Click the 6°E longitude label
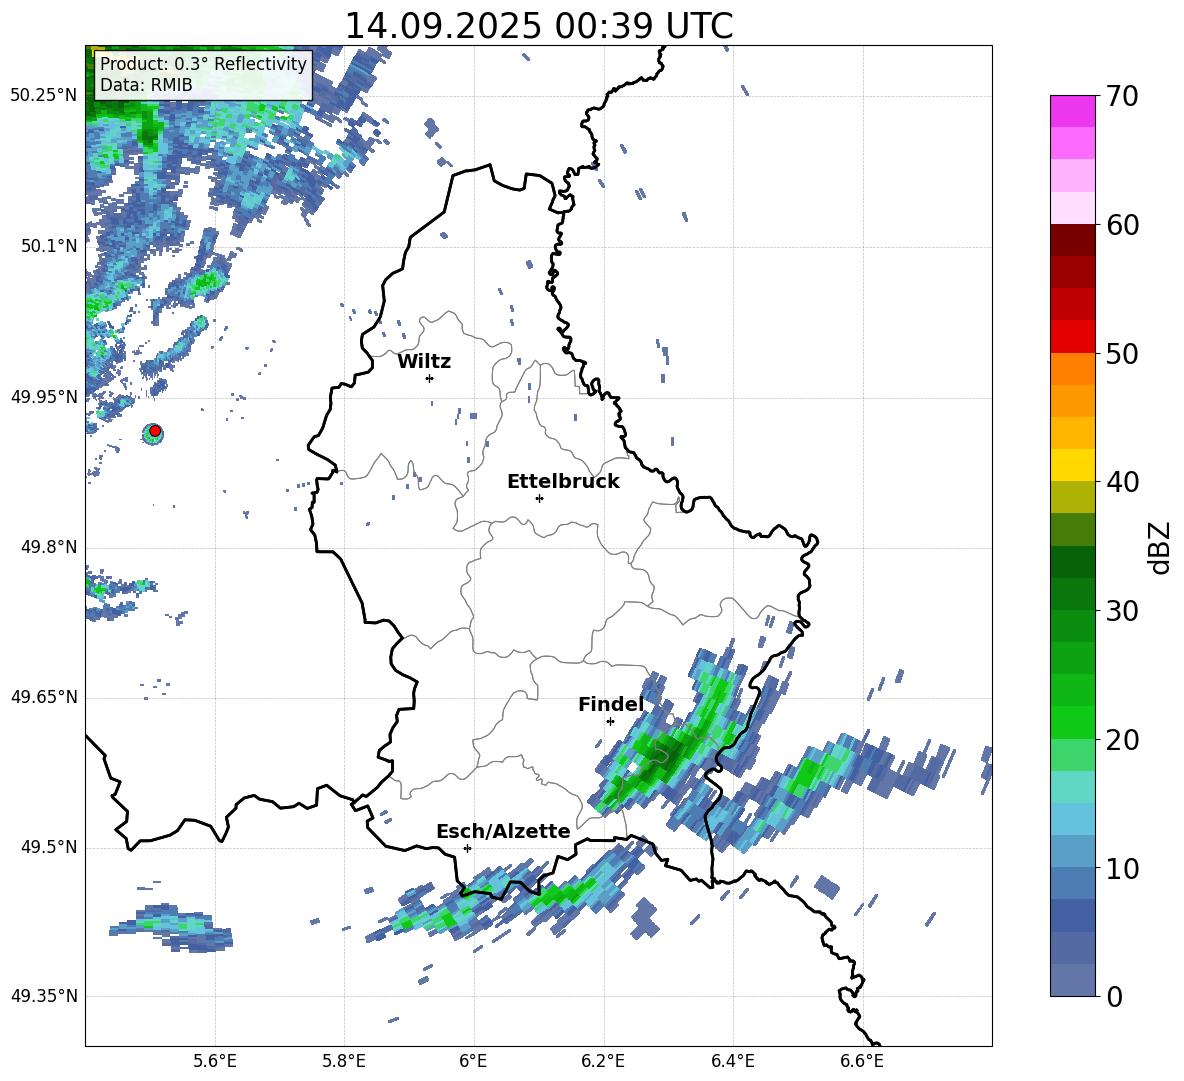Image resolution: width=1184 pixels, height=1081 pixels. tap(473, 1061)
